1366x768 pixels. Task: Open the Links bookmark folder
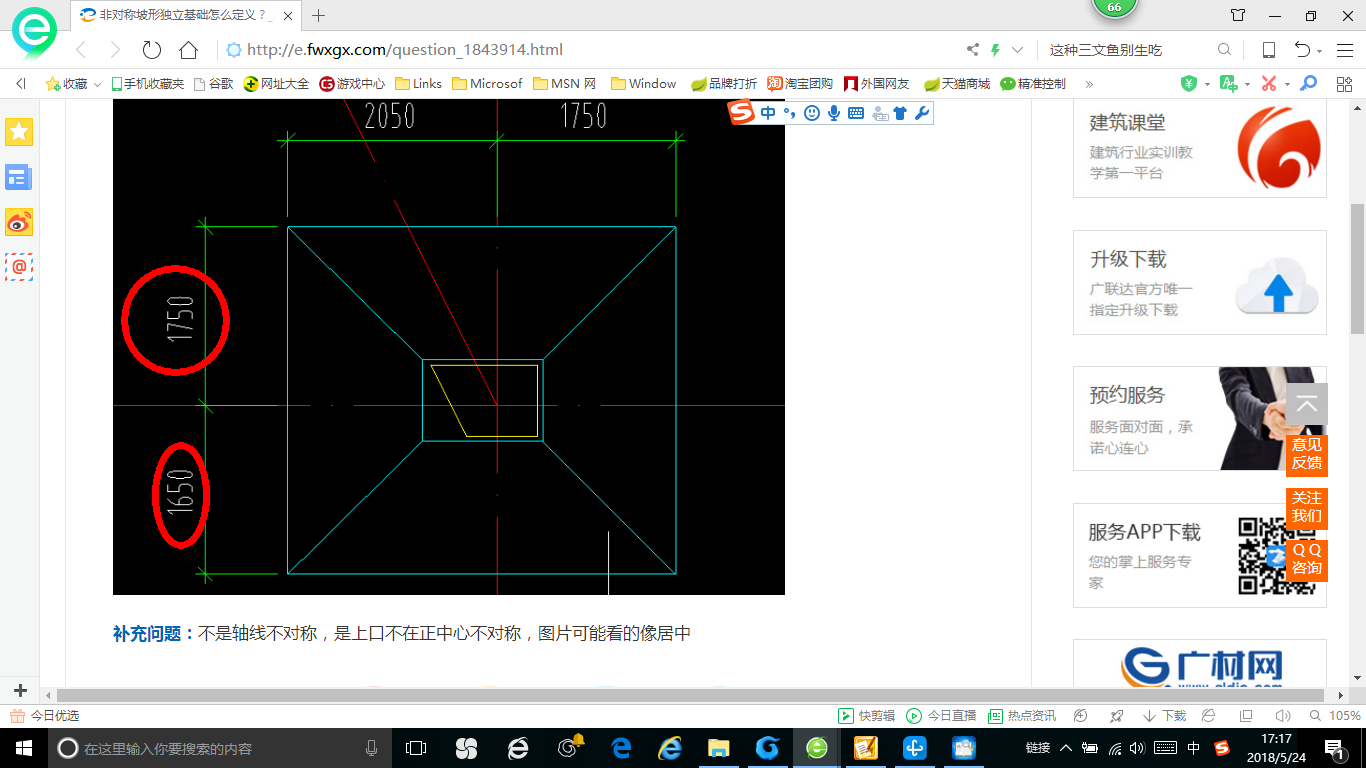pos(419,84)
